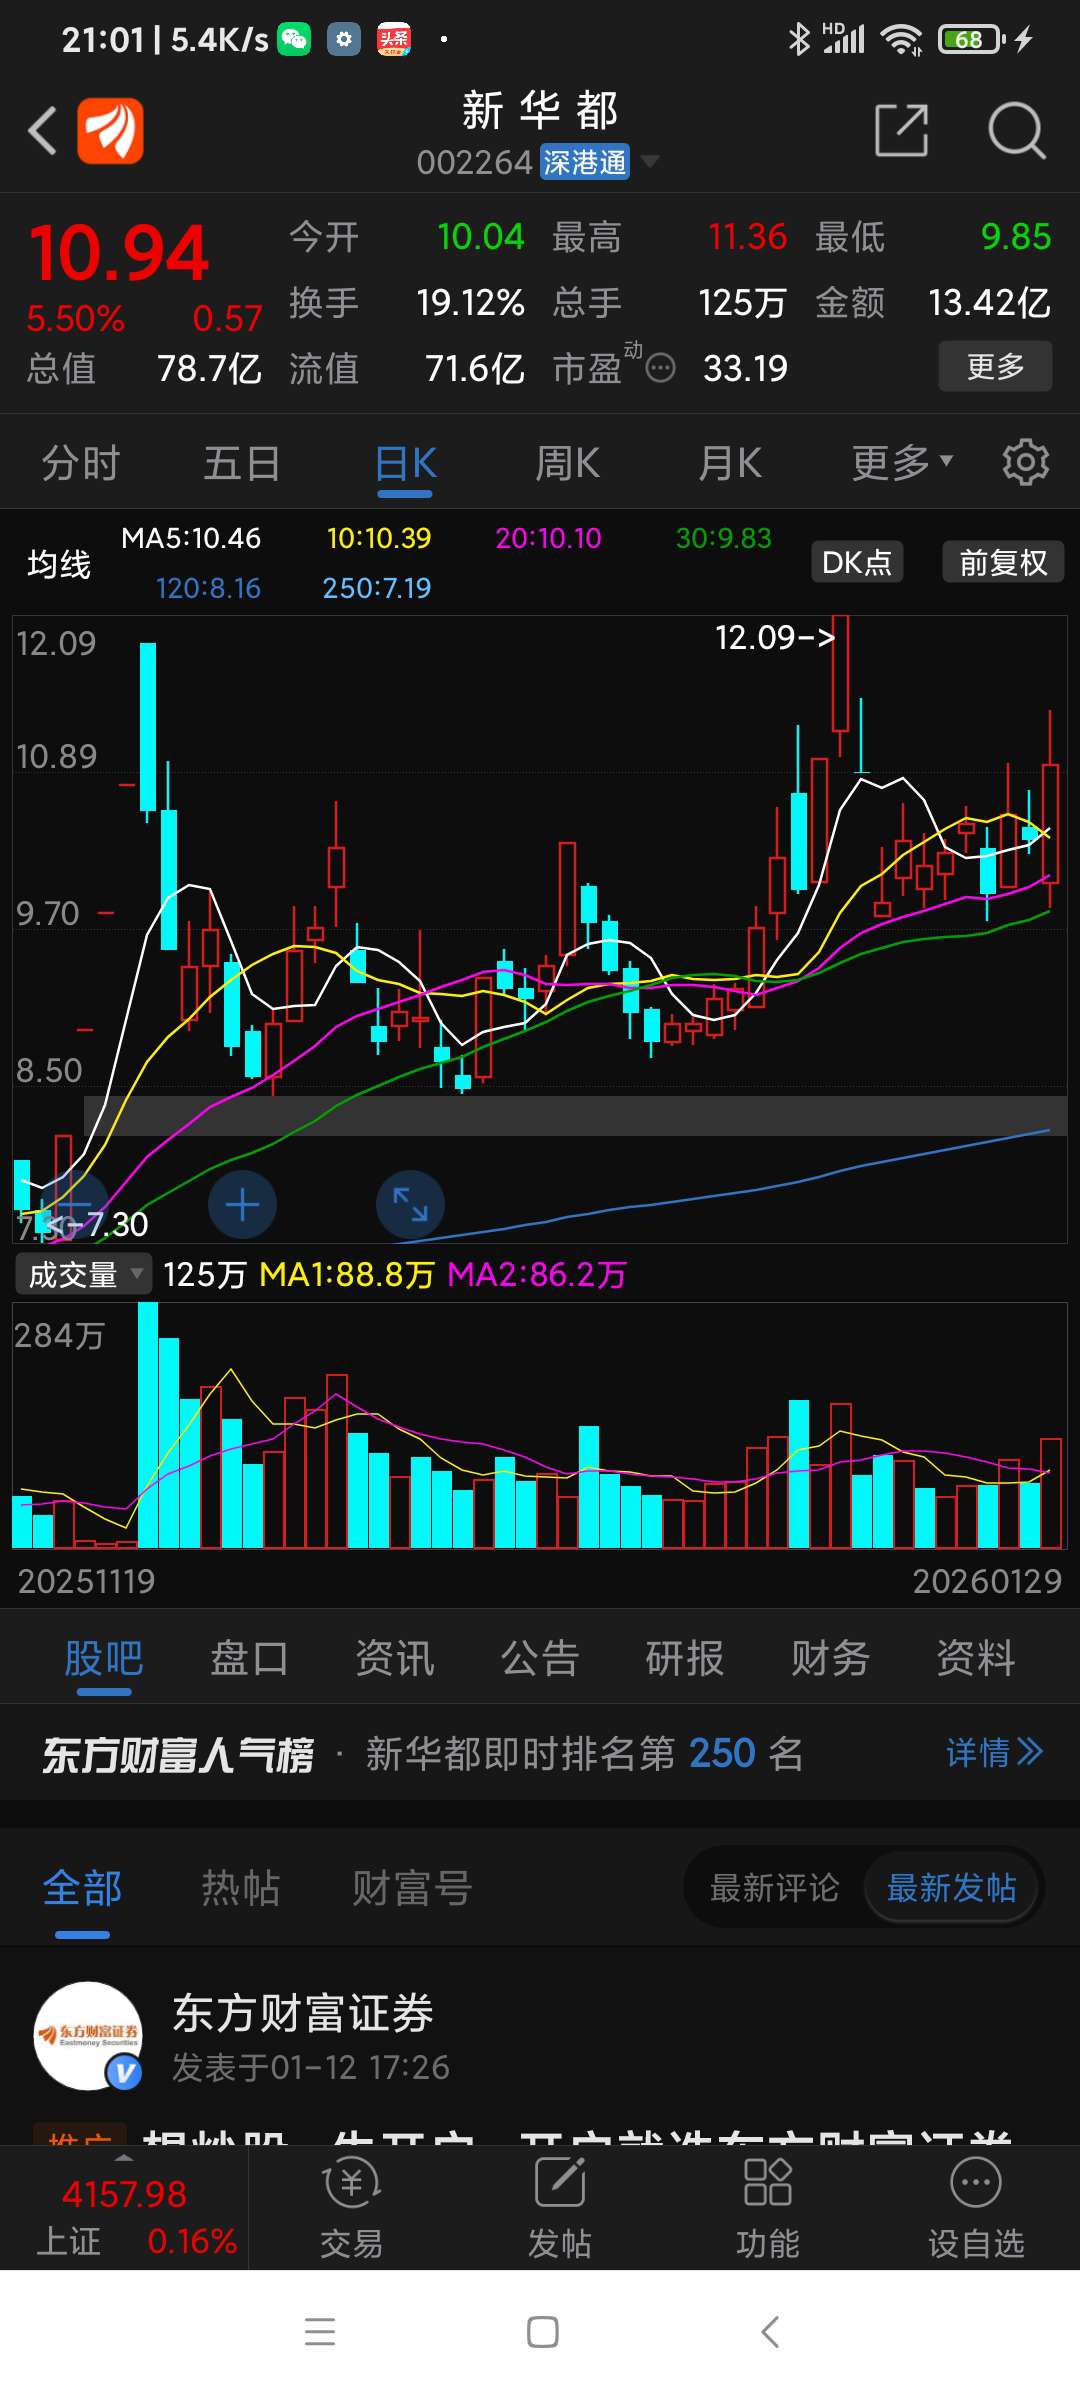Open the 股吧 tab

104,1658
